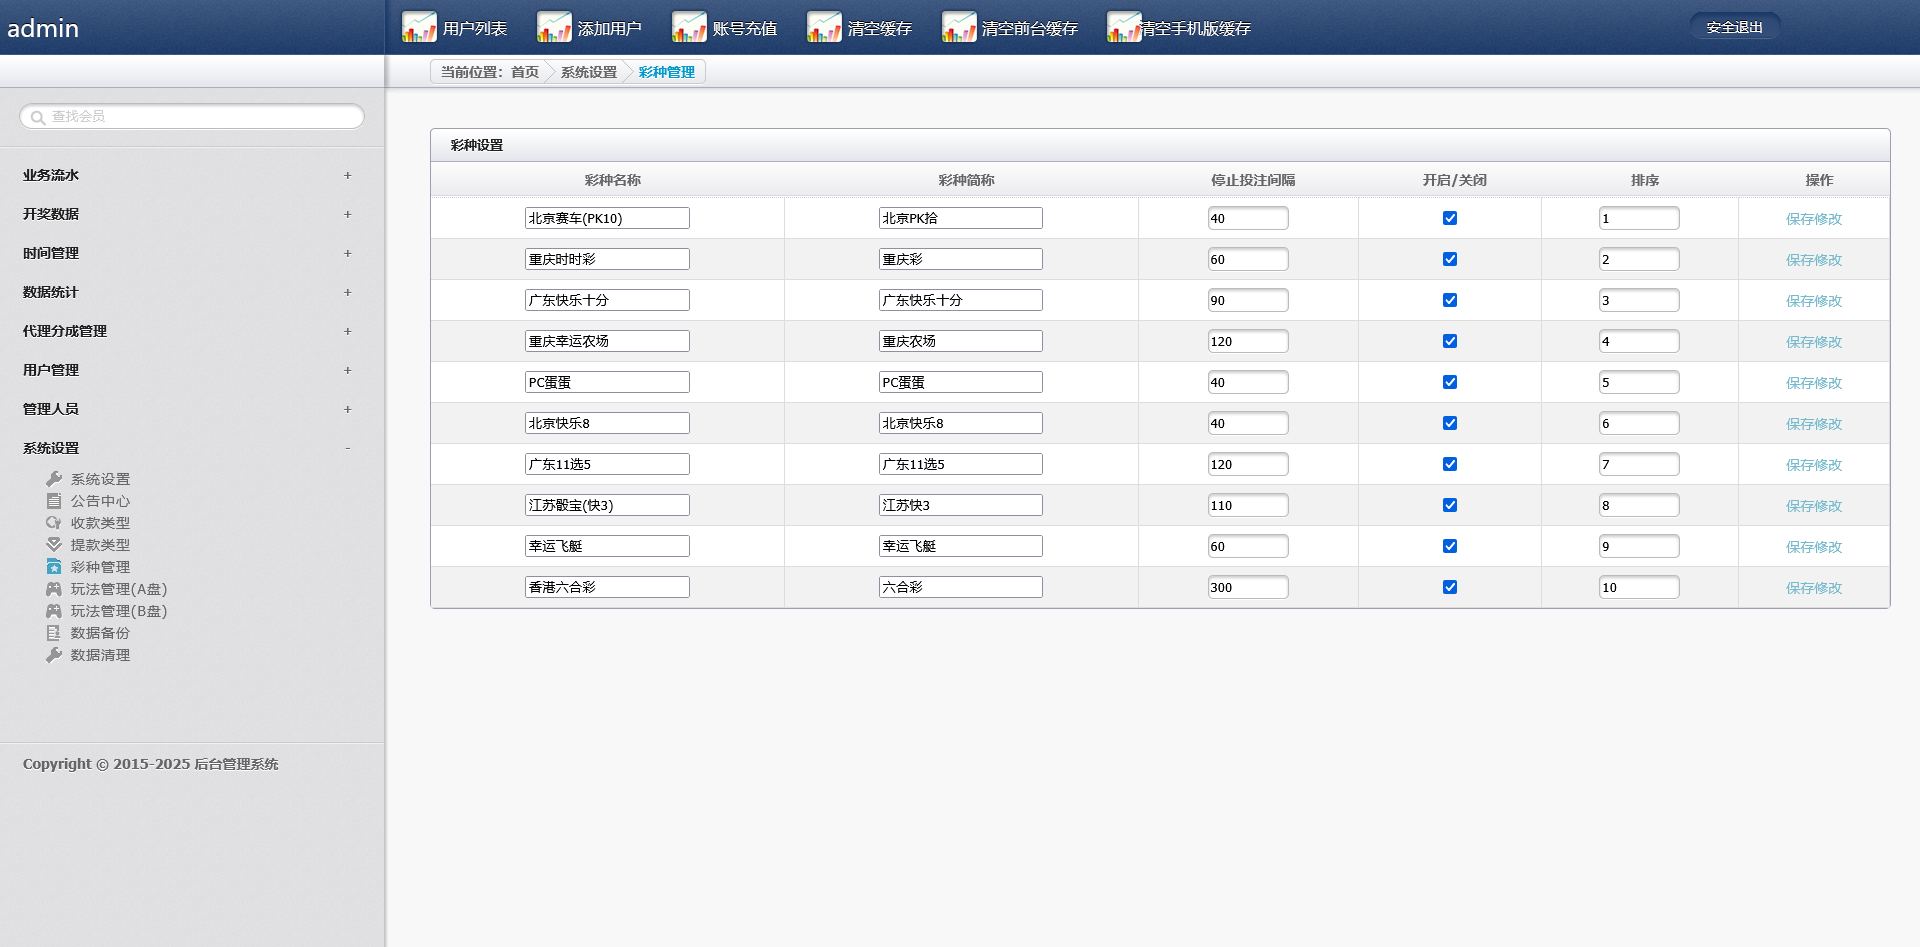
Task: Click the 清空缓存 toolbar icon
Action: click(x=824, y=27)
